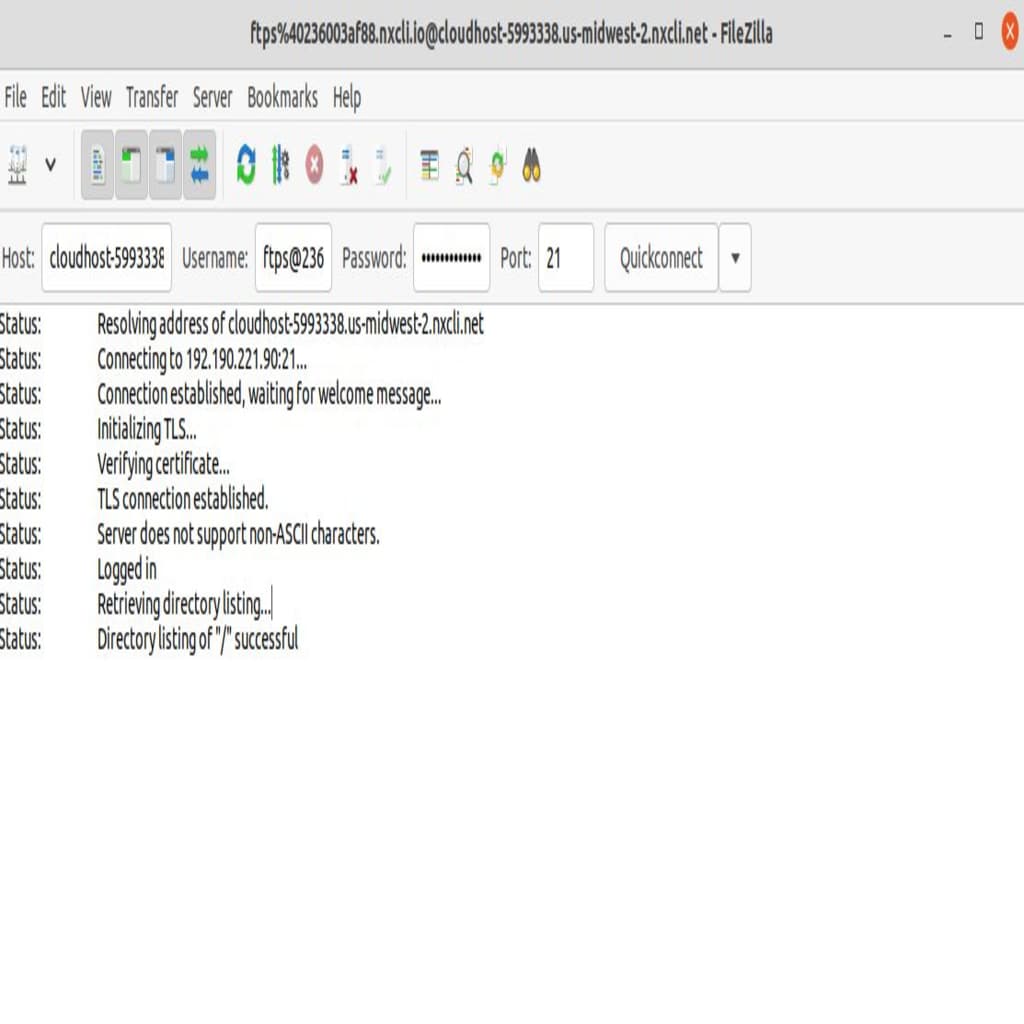This screenshot has height=1024, width=1024.
Task: Select the 'Resolving address of cloudhost' log line
Action: click(290, 324)
